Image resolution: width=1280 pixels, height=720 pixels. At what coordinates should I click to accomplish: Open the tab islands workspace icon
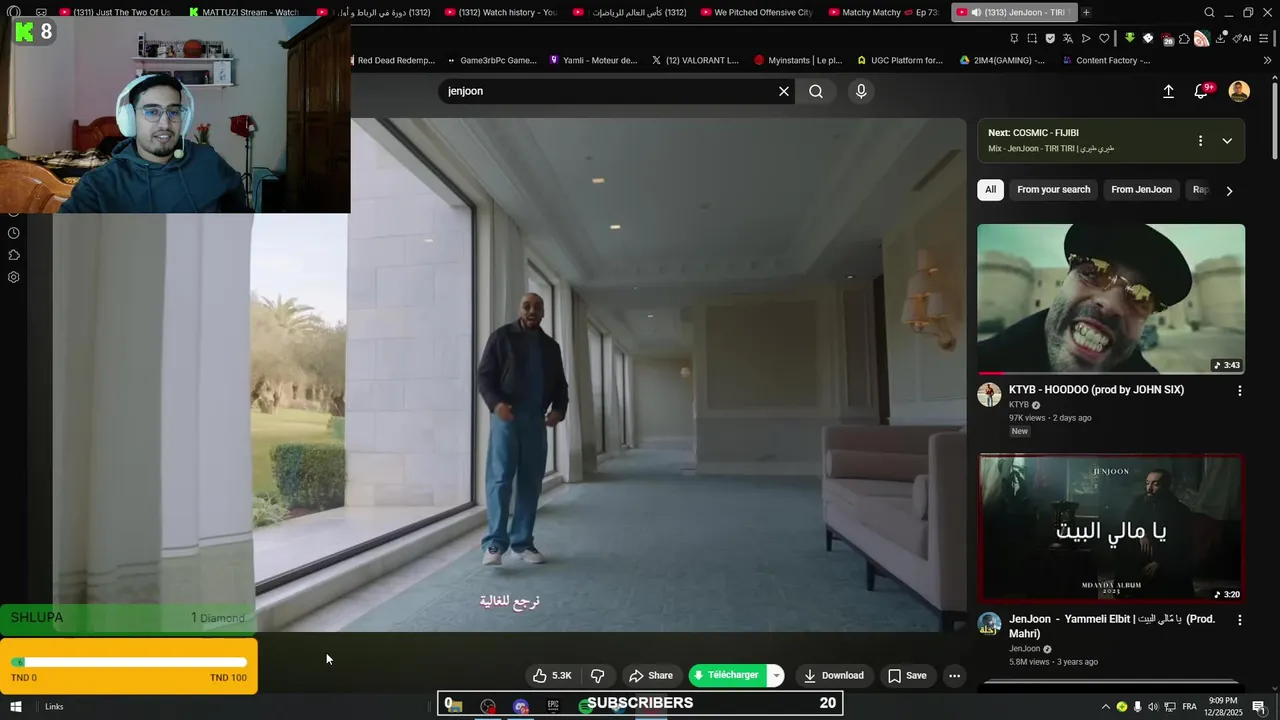point(41,12)
